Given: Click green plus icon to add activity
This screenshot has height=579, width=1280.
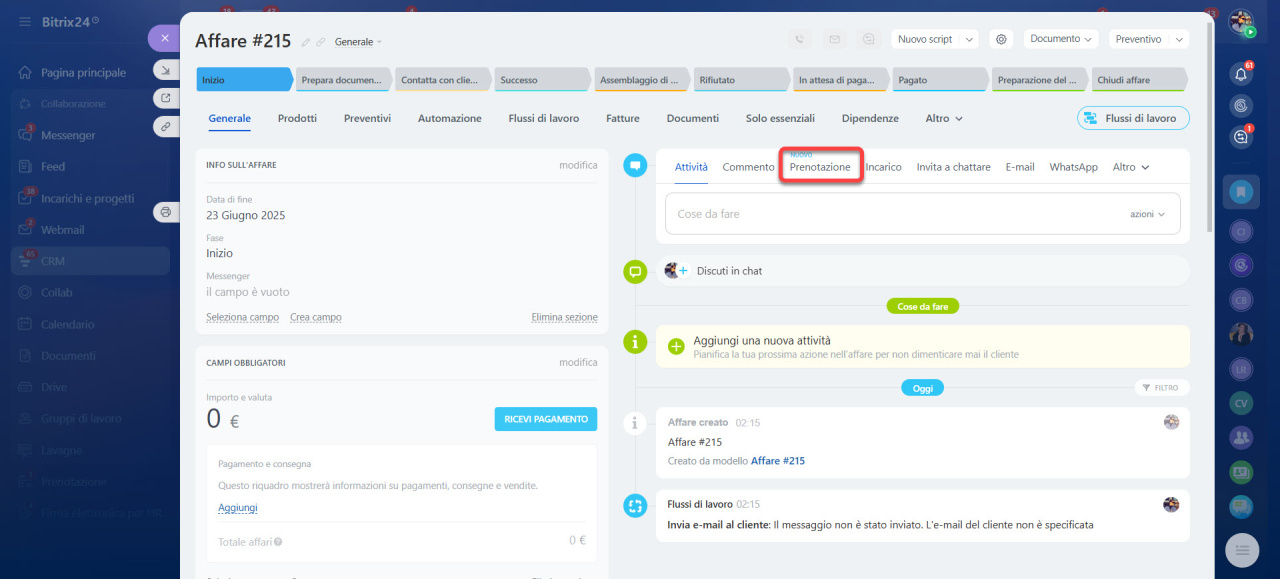Looking at the screenshot, I should (676, 346).
